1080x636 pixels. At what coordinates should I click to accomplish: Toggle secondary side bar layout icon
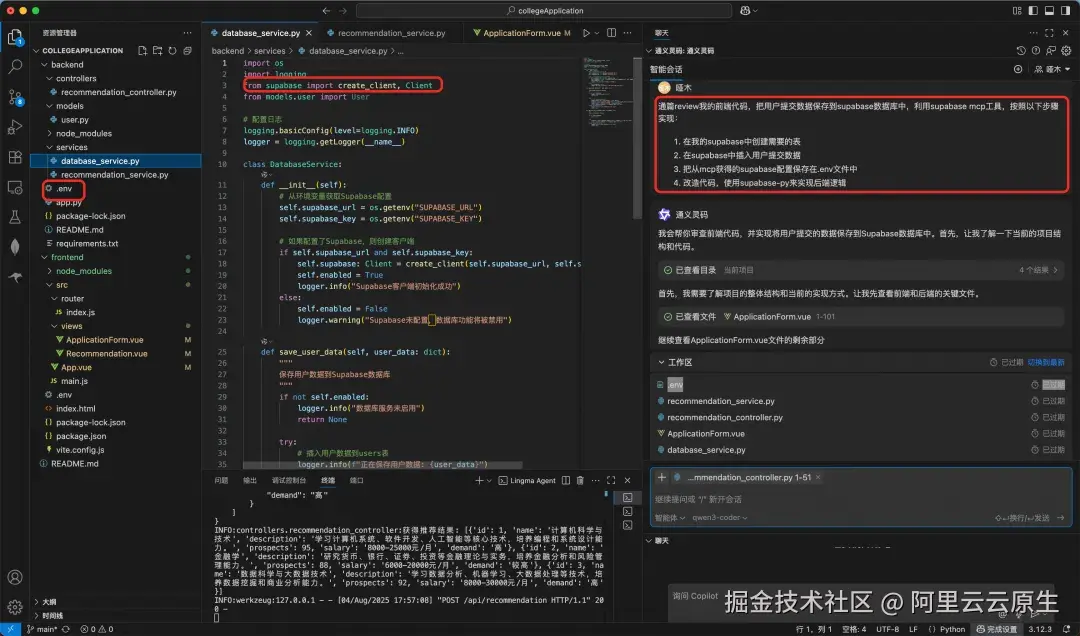tap(1066, 10)
